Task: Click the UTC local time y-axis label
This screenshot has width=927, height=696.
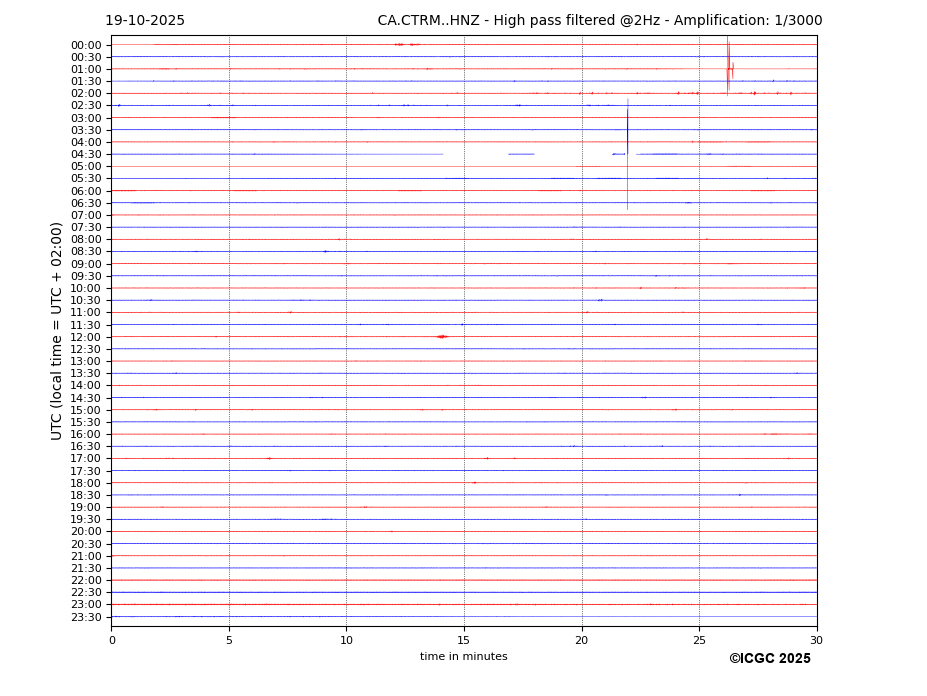Action: coord(58,330)
